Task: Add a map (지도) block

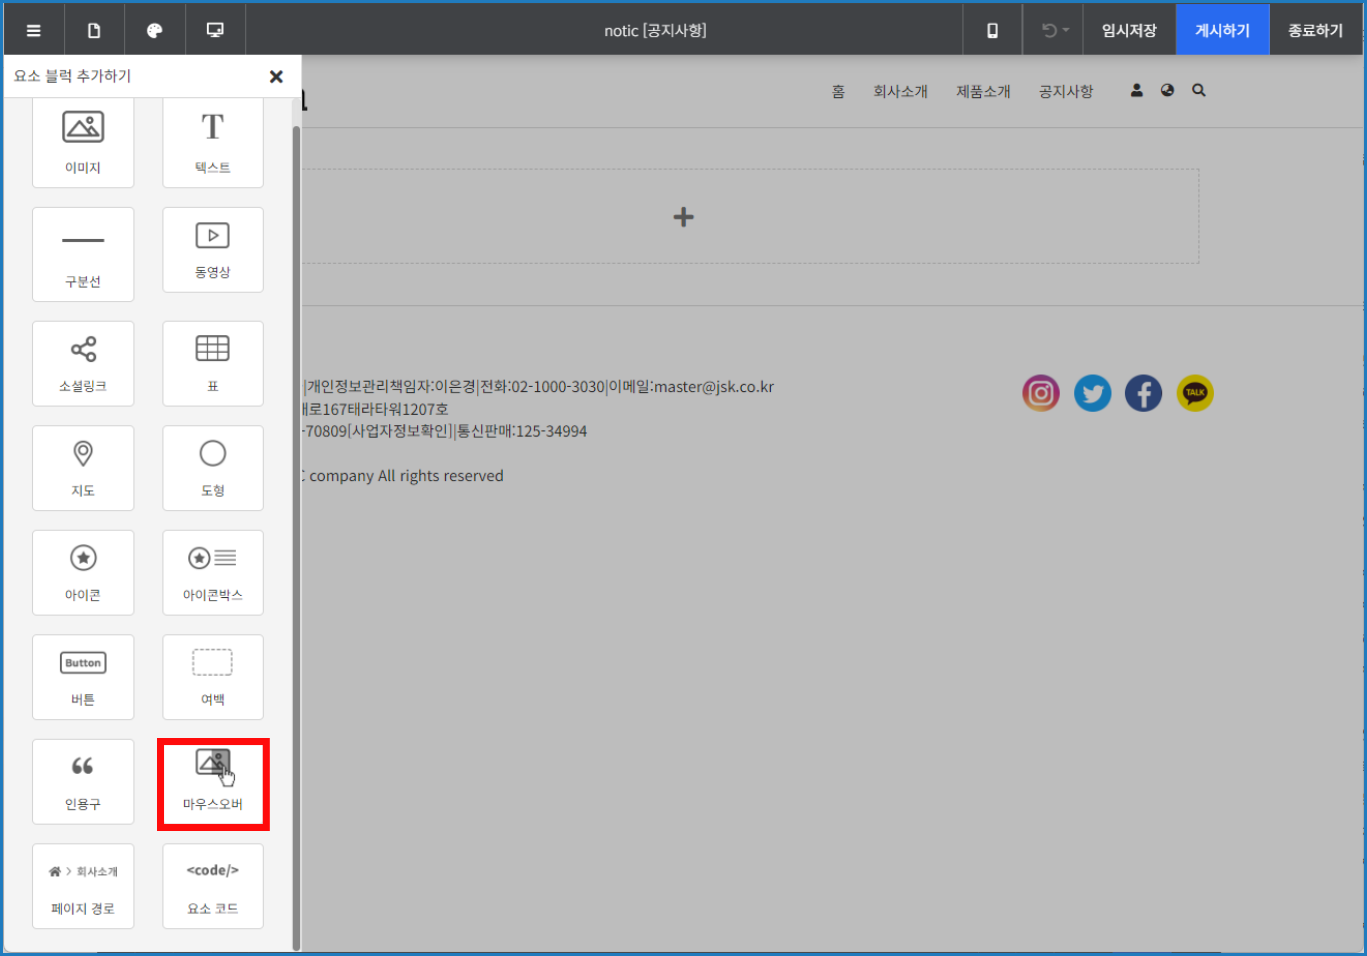Action: (x=83, y=467)
